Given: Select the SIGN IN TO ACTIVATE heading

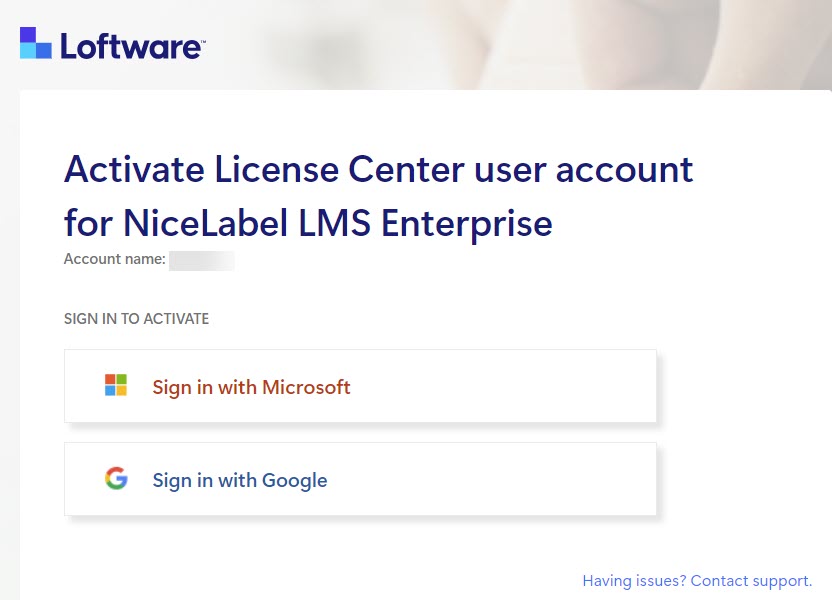Looking at the screenshot, I should coord(136,318).
